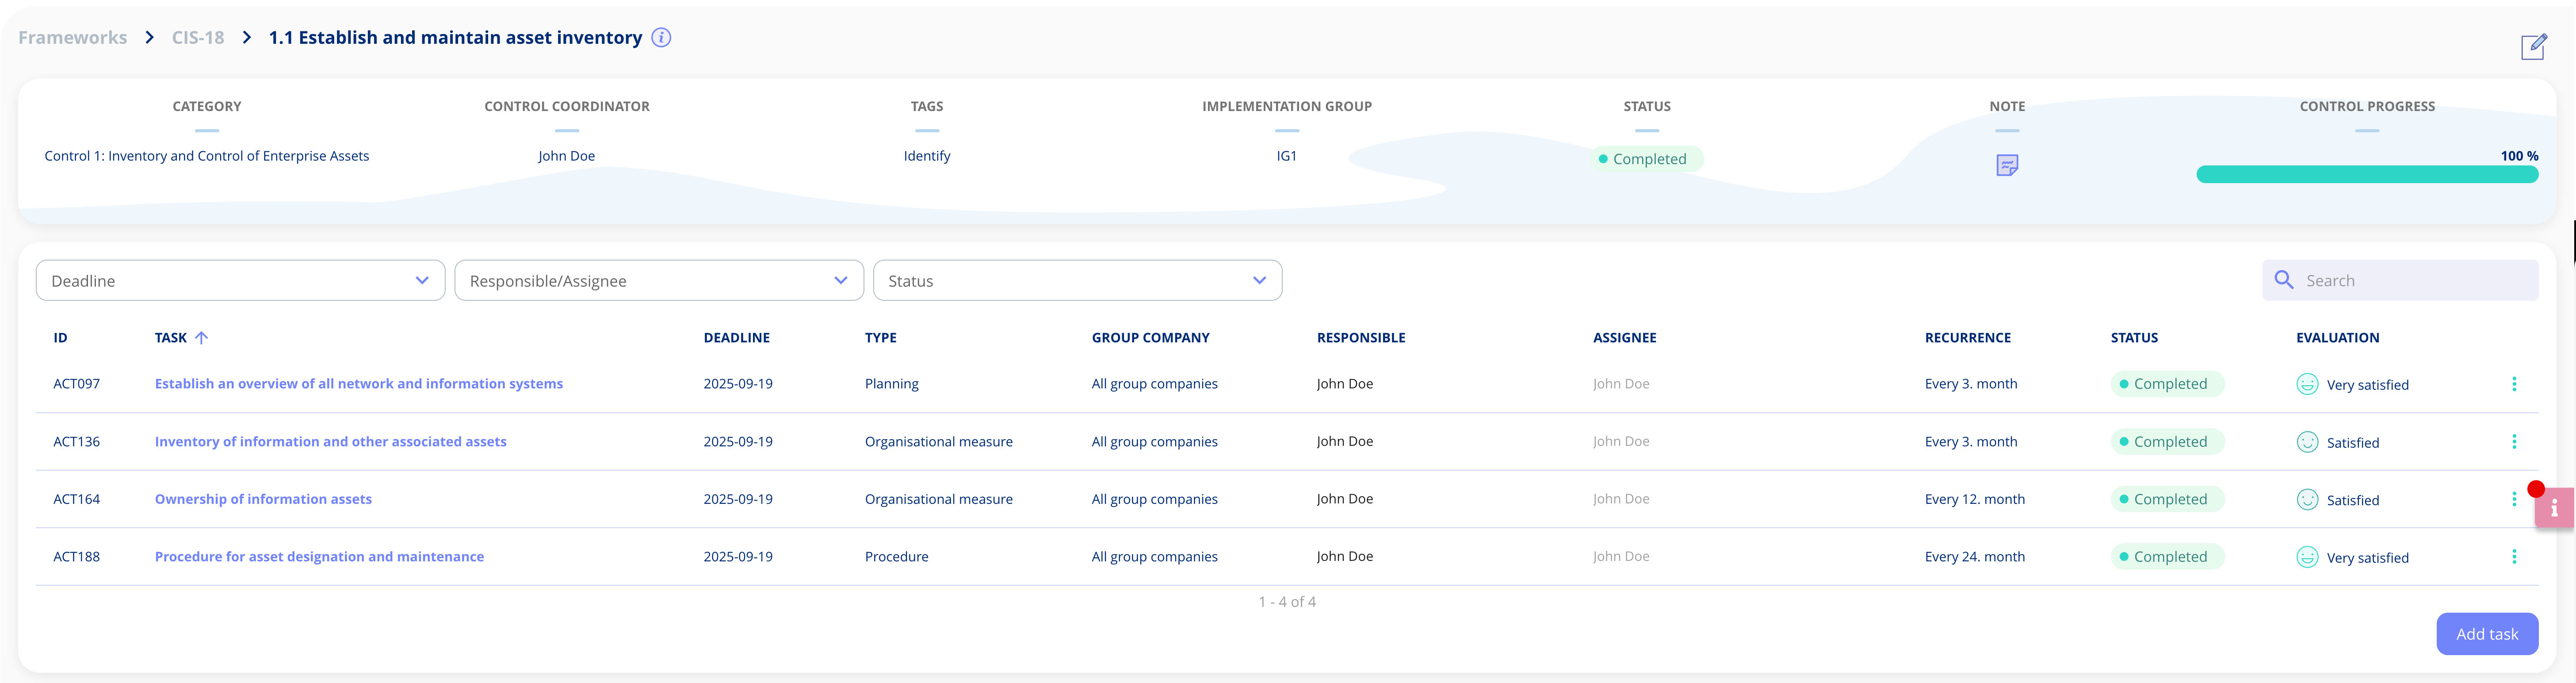
Task: Open Ownership of information assets task
Action: coord(263,499)
